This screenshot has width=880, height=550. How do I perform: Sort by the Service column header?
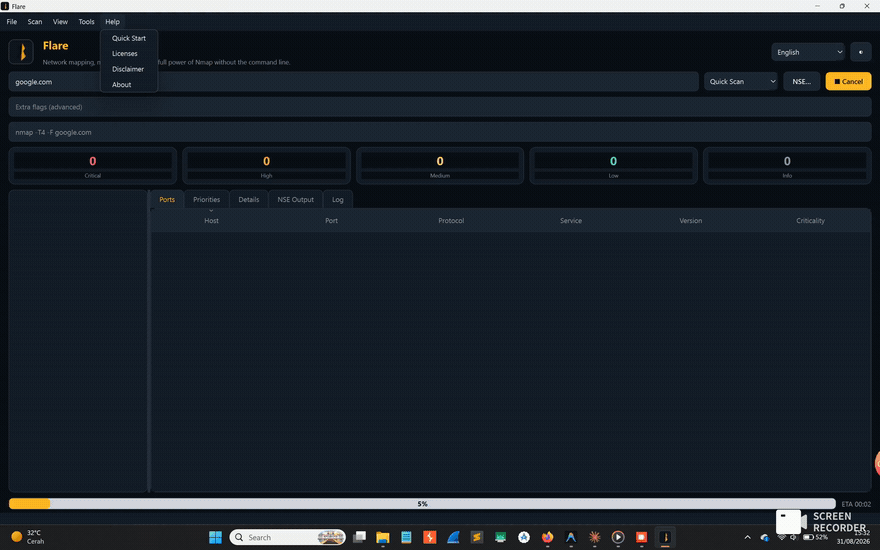click(x=571, y=221)
